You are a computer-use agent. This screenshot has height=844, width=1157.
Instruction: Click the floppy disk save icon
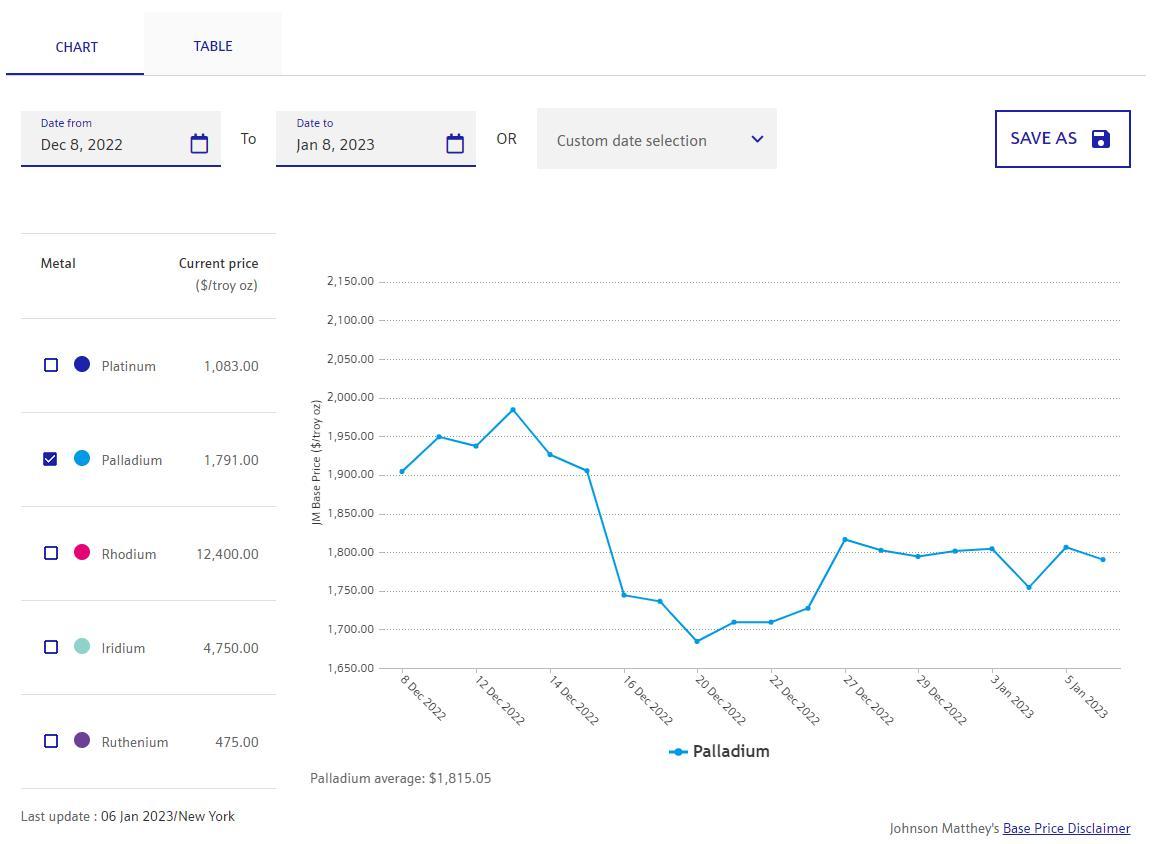[1100, 139]
